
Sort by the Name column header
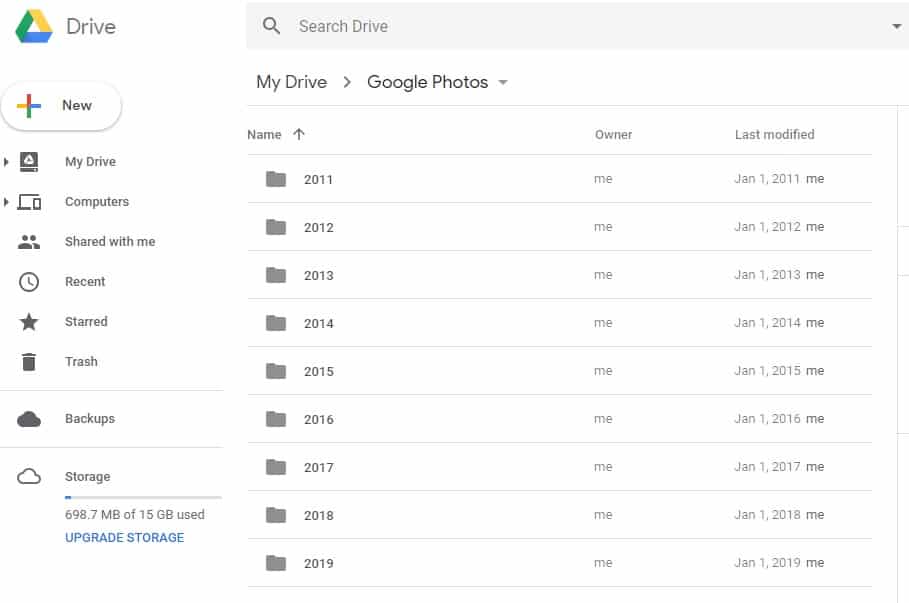tap(264, 135)
